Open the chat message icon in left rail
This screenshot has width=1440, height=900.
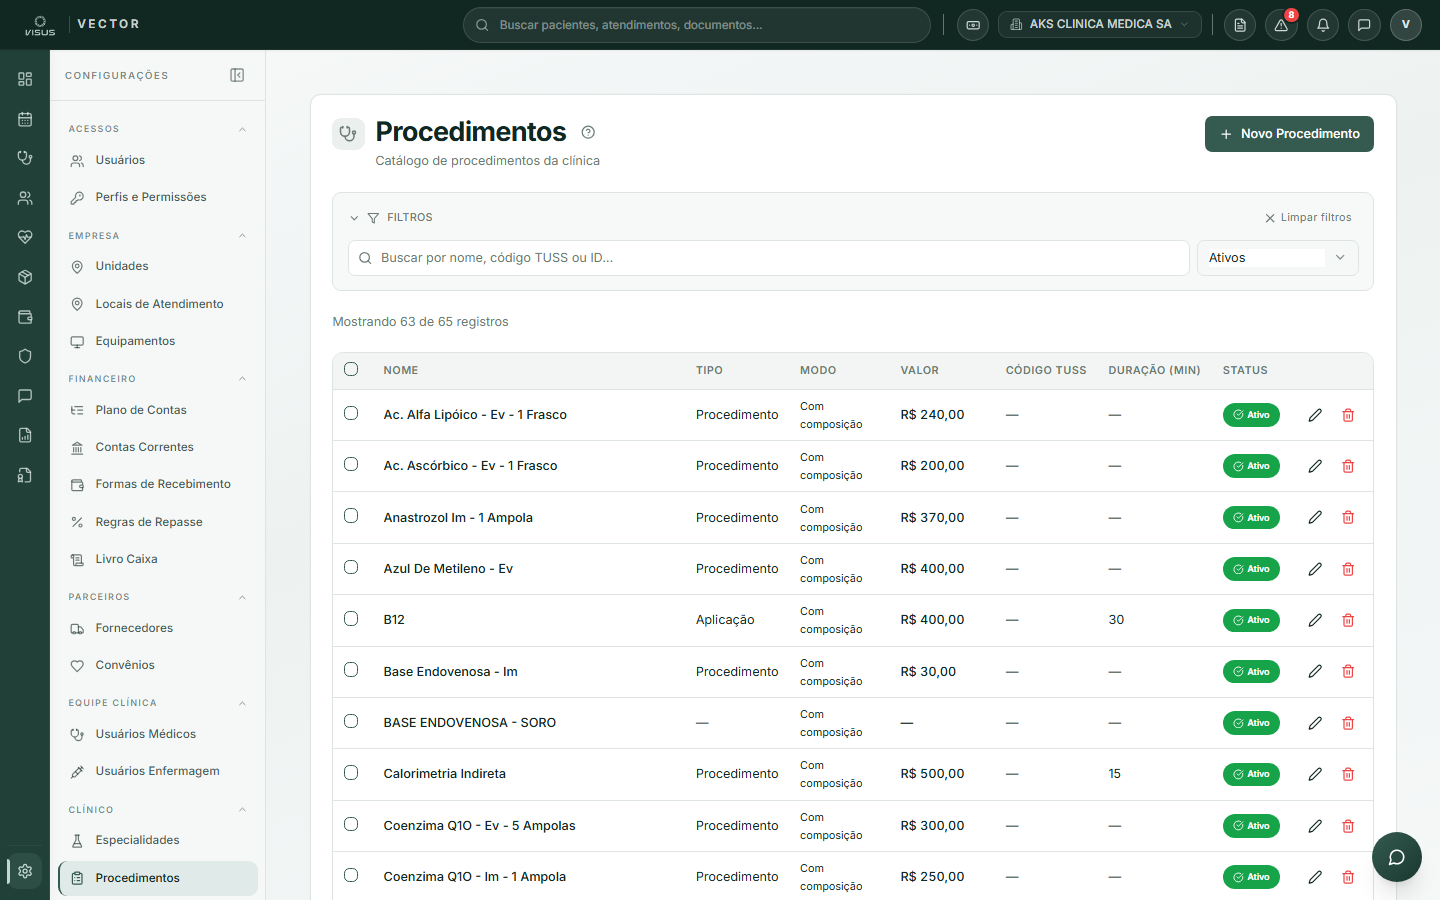click(x=25, y=396)
